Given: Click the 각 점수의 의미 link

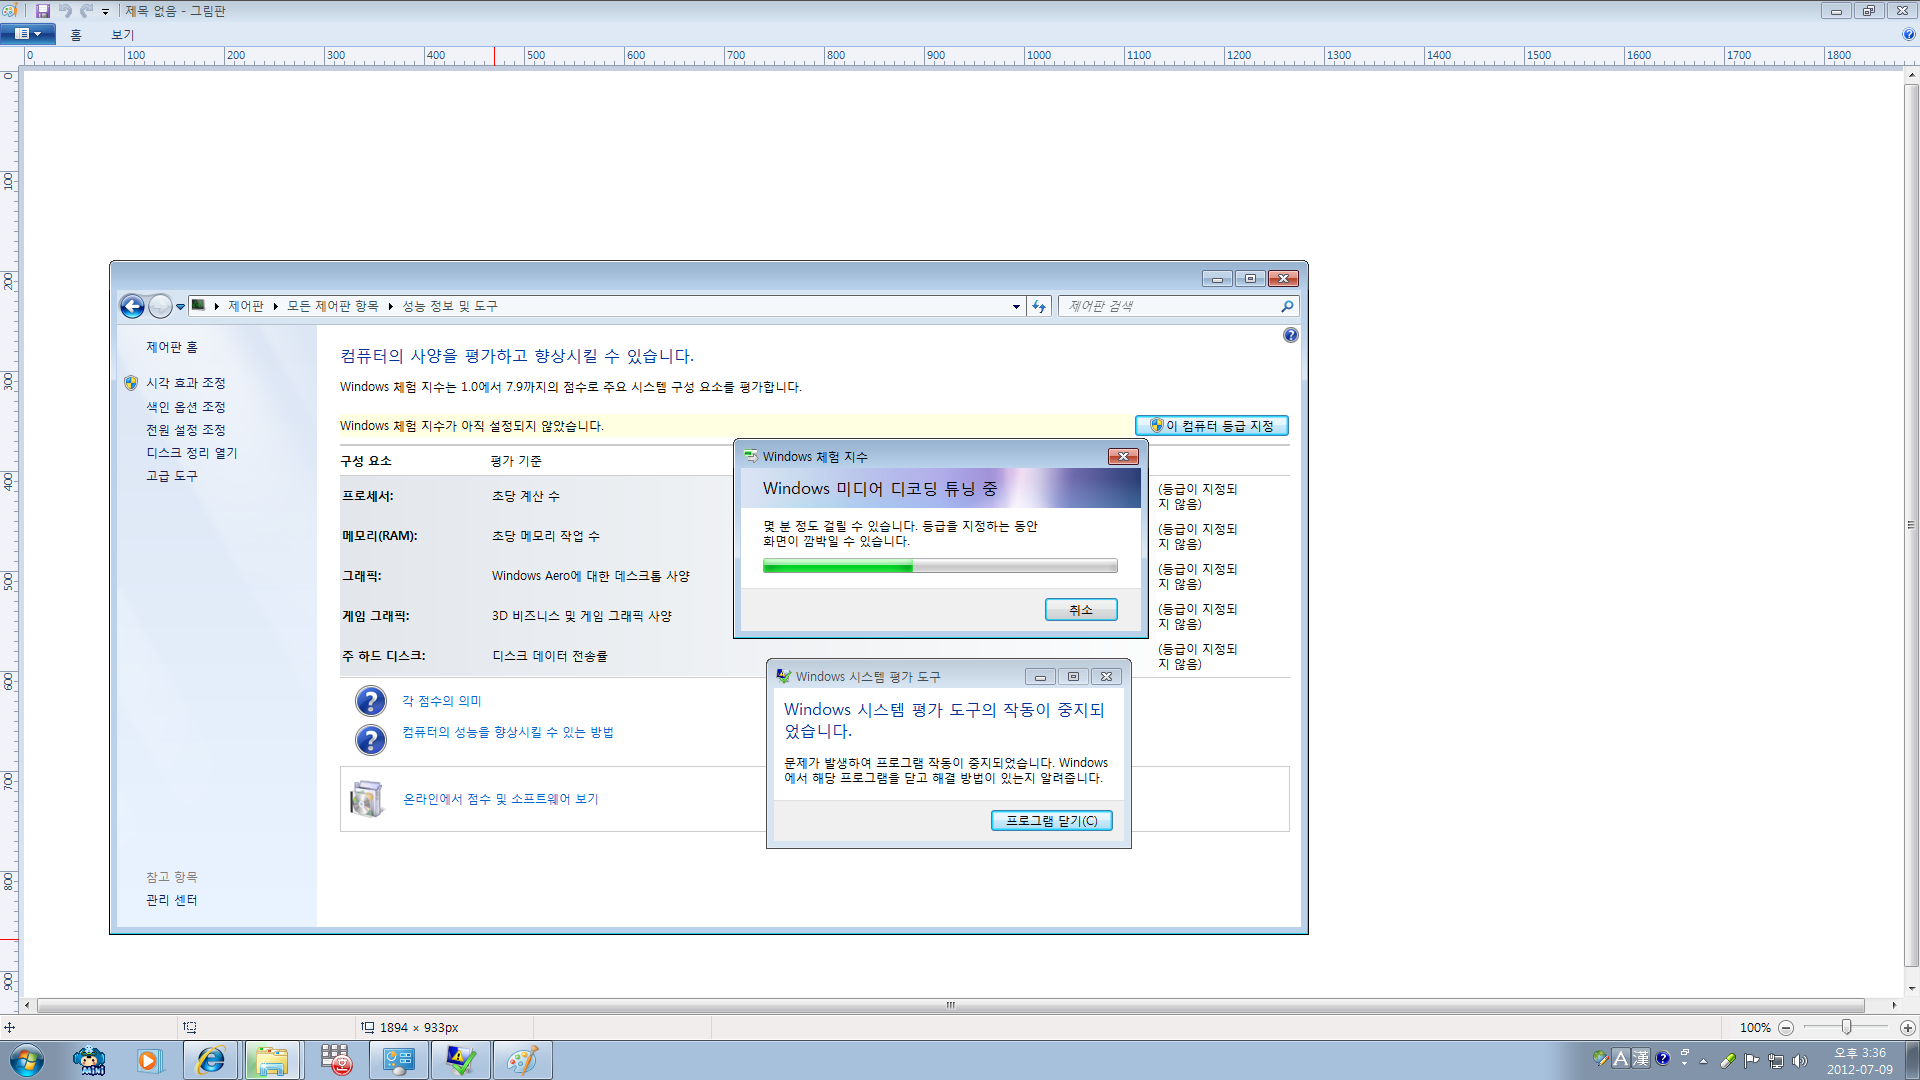Looking at the screenshot, I should (442, 701).
